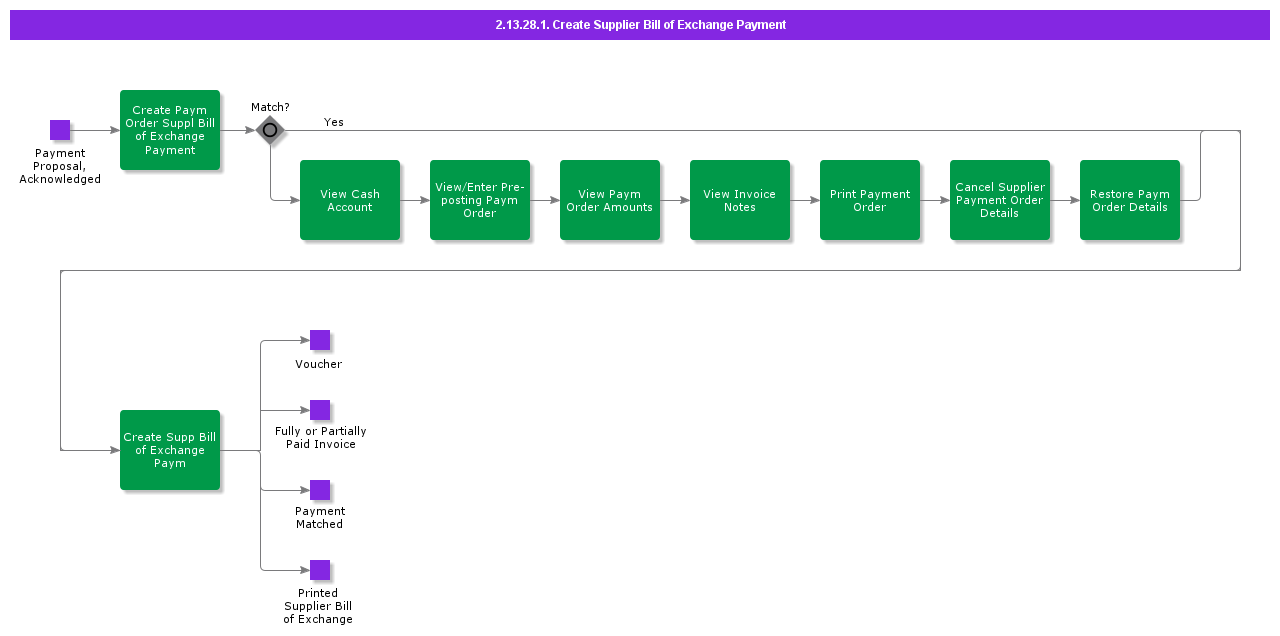Open Restore Paym Order Details step
This screenshot has height=636, width=1280.
1130,200
